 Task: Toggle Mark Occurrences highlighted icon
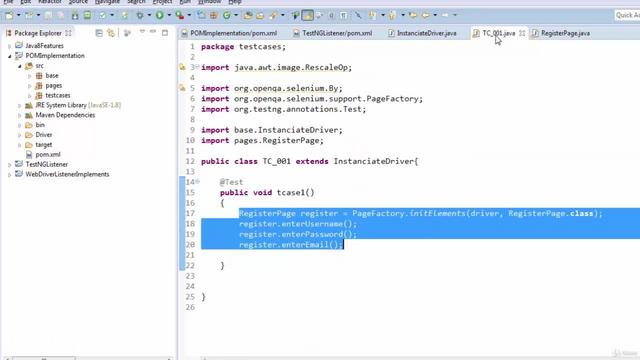point(307,16)
